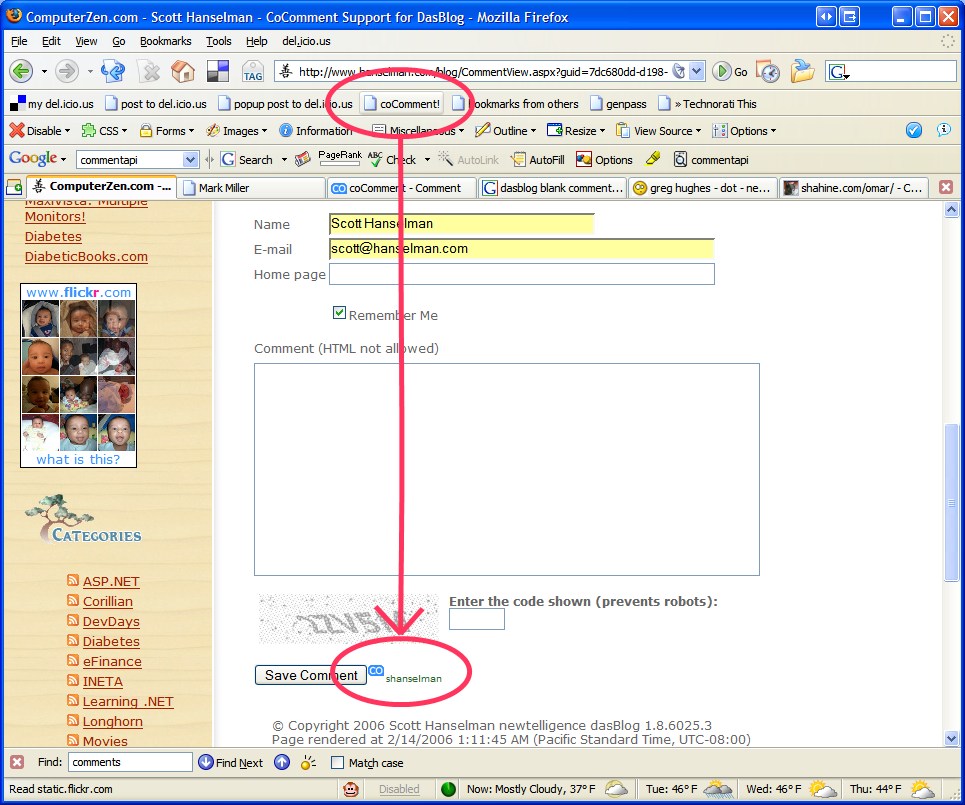Viewport: 965px width, 805px height.
Task: Open the new tab icon
Action: 14,187
